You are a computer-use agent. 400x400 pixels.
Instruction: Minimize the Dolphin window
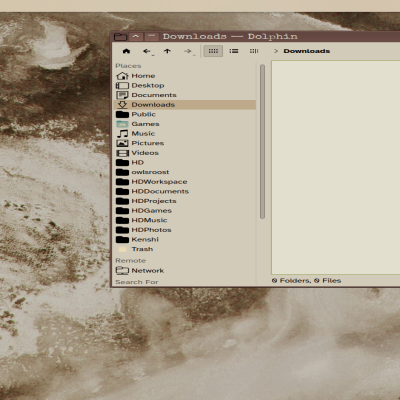coord(152,36)
